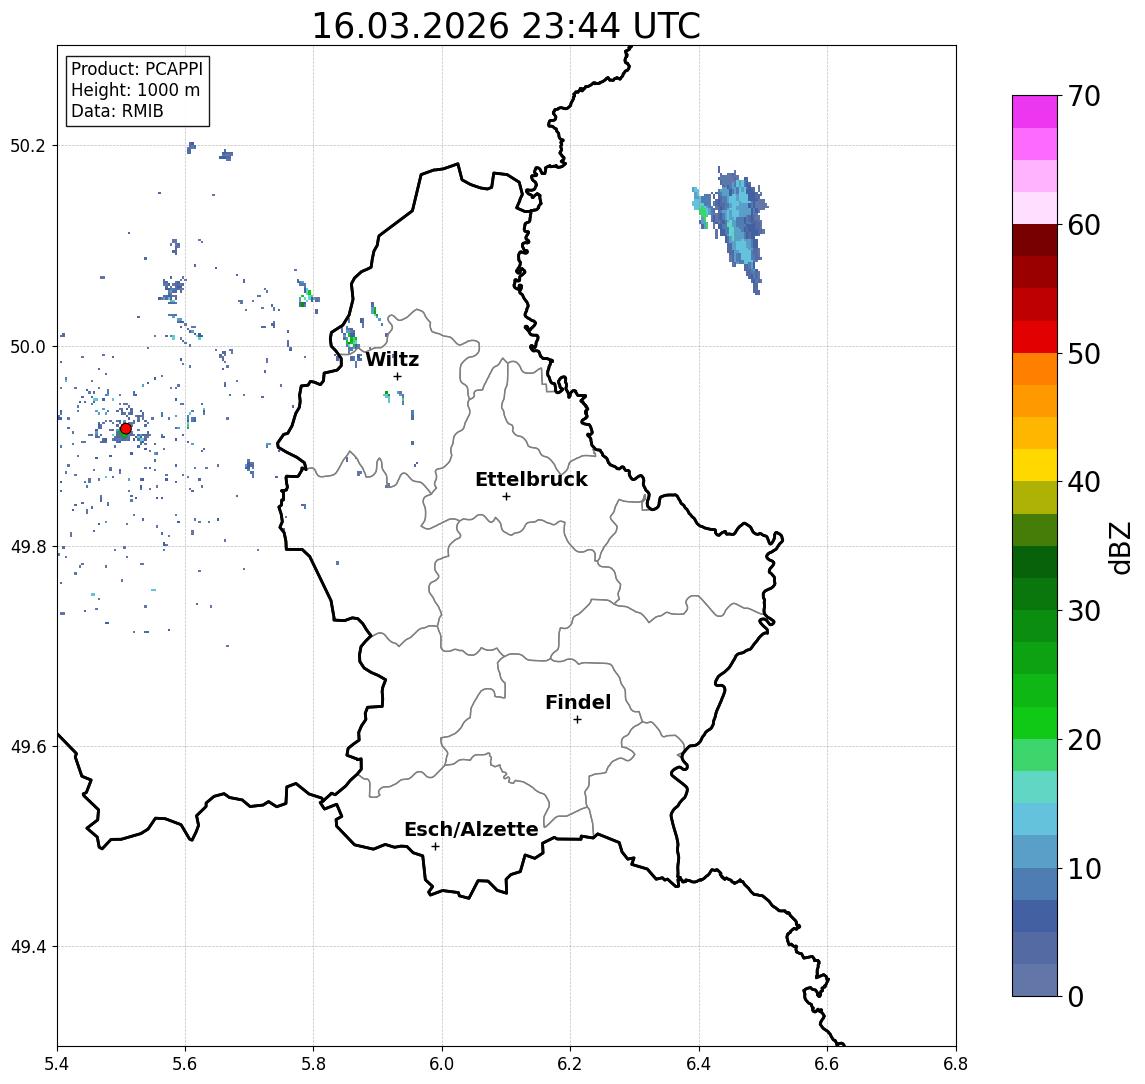The width and height of the screenshot is (1145, 1084).
Task: Click the longitude label 5.8
Action: [313, 1064]
